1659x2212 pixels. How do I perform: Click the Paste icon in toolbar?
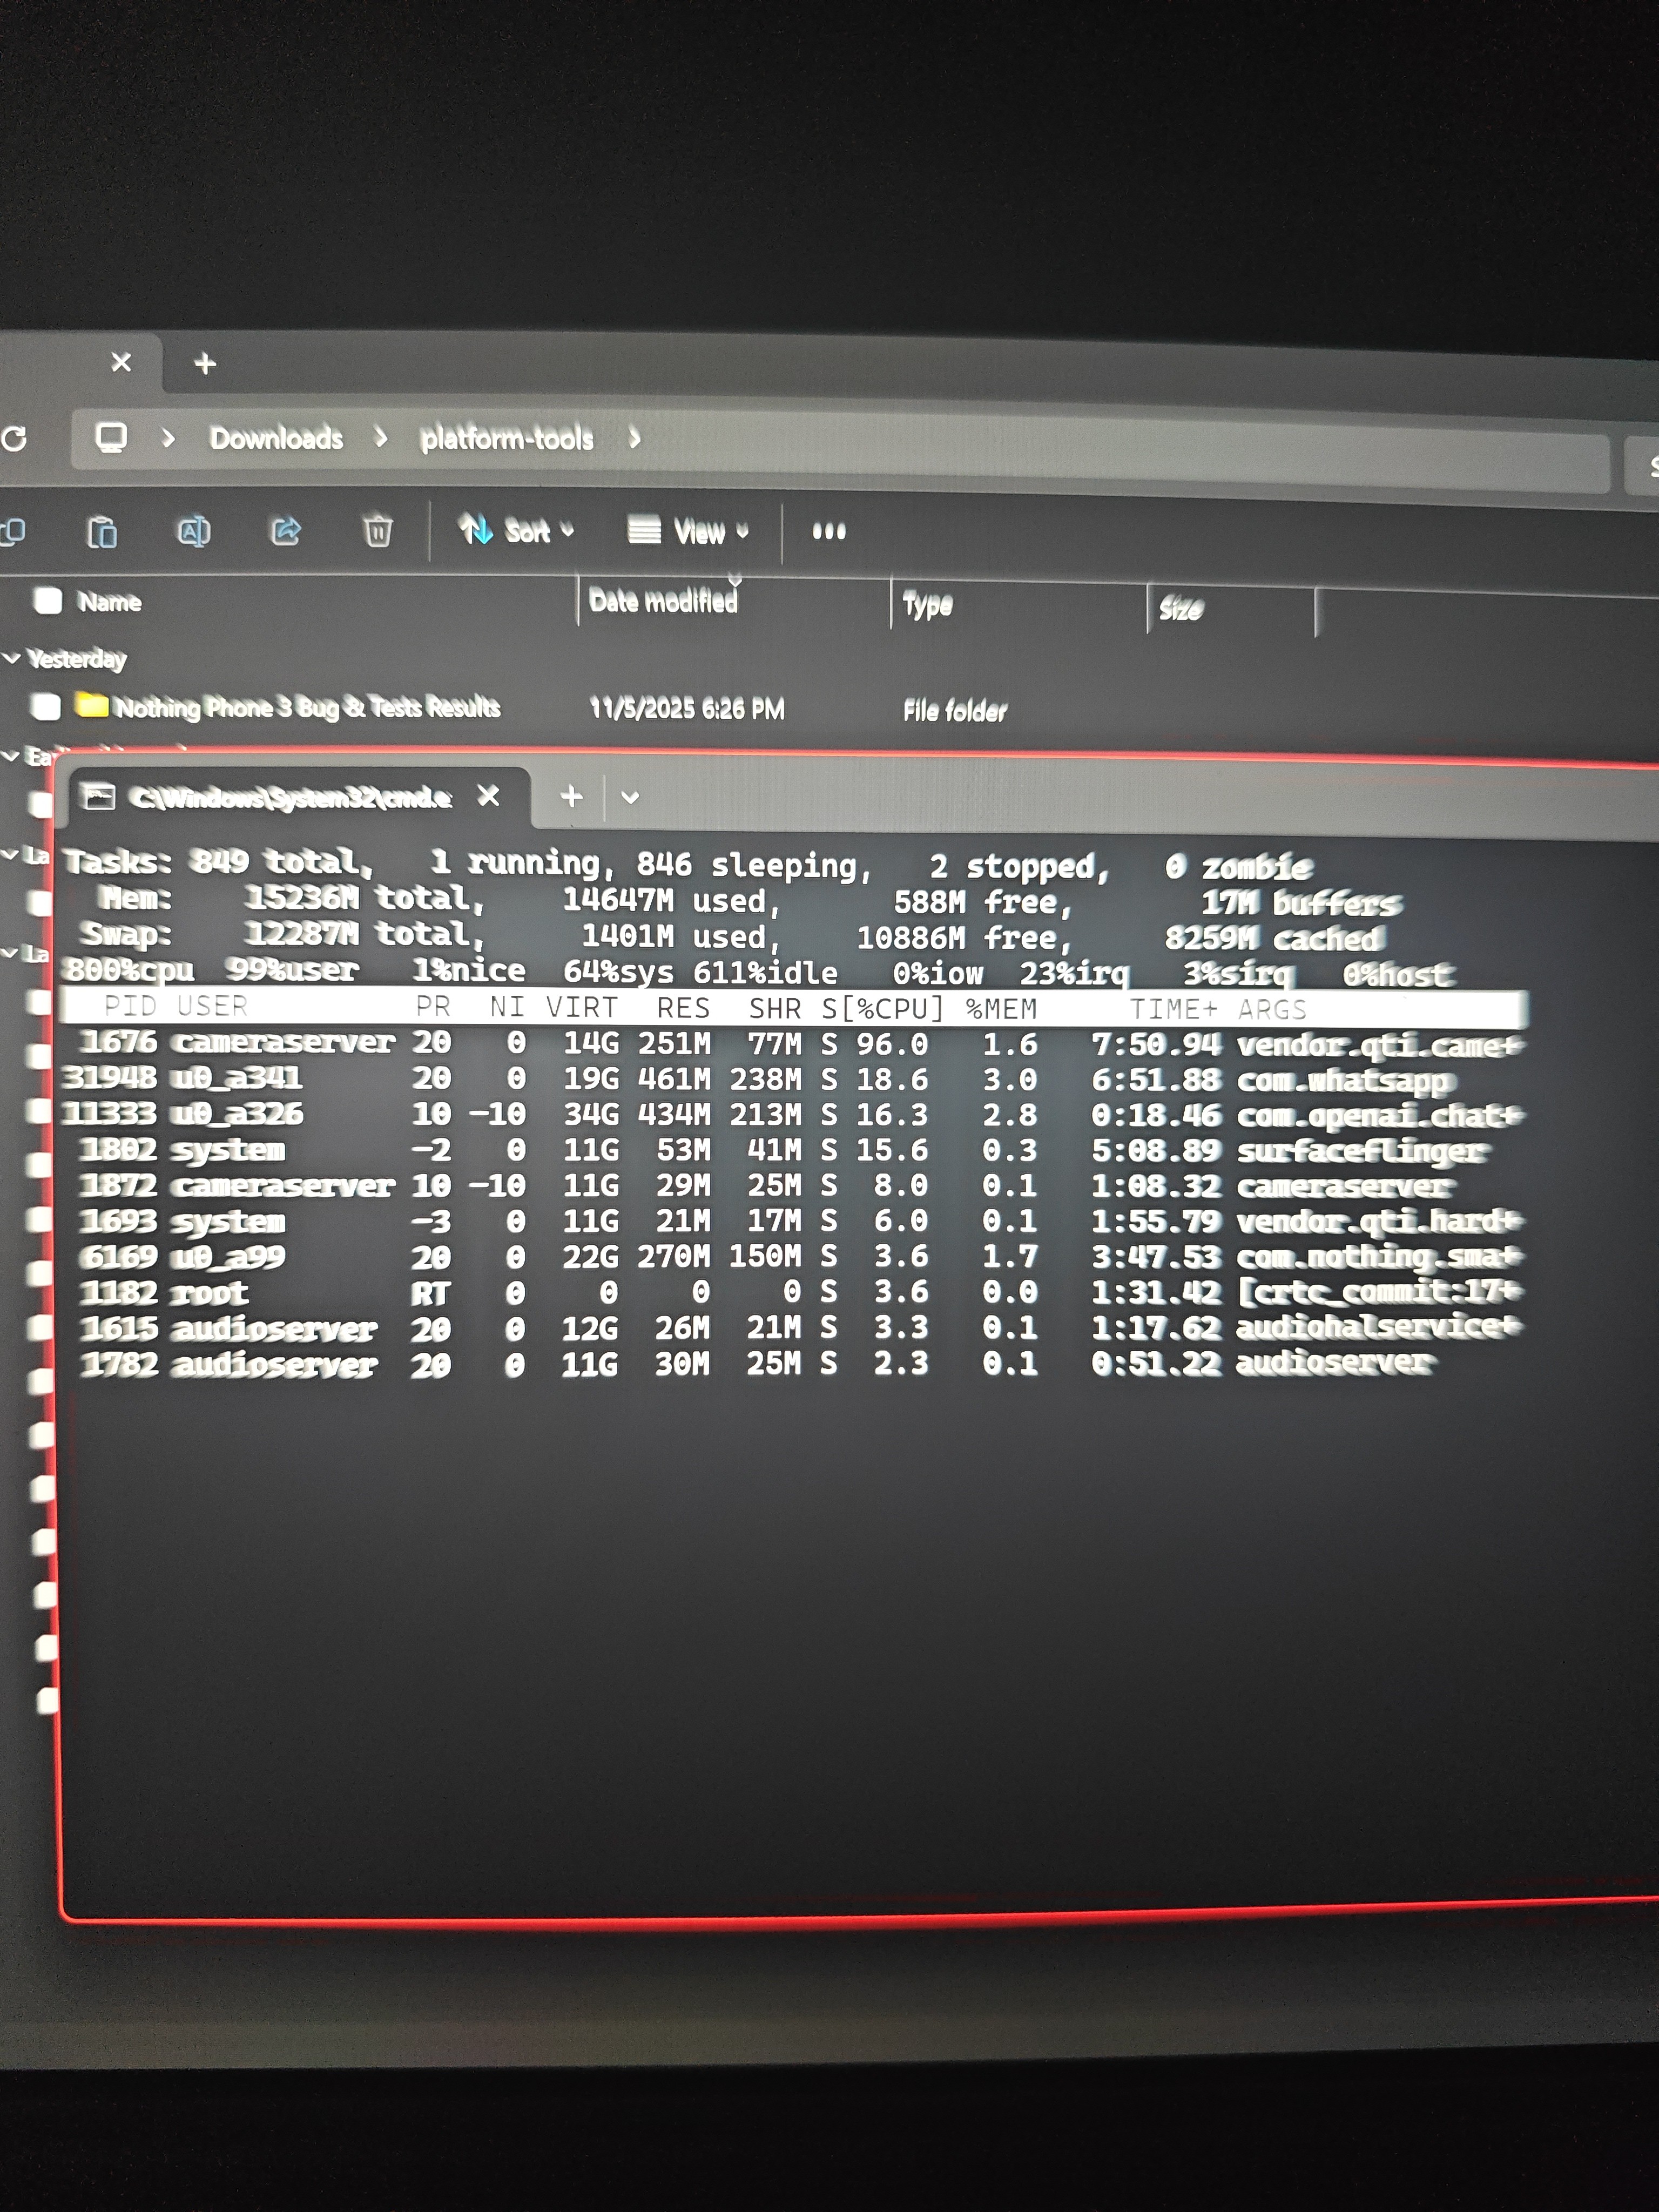[102, 531]
